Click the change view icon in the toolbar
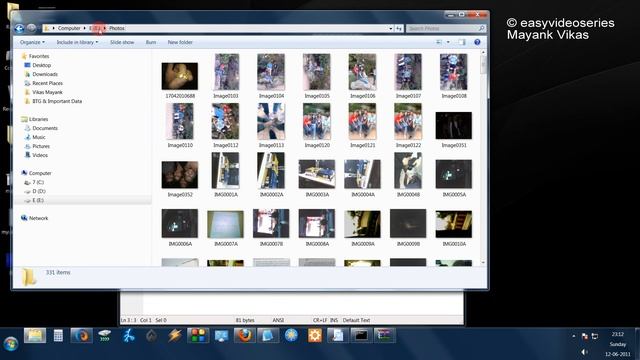 point(439,42)
